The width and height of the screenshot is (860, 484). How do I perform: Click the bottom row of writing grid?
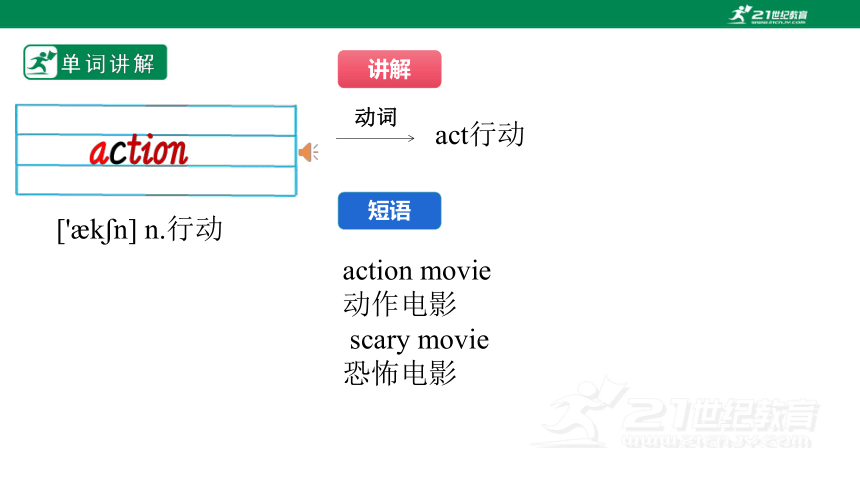tap(156, 180)
